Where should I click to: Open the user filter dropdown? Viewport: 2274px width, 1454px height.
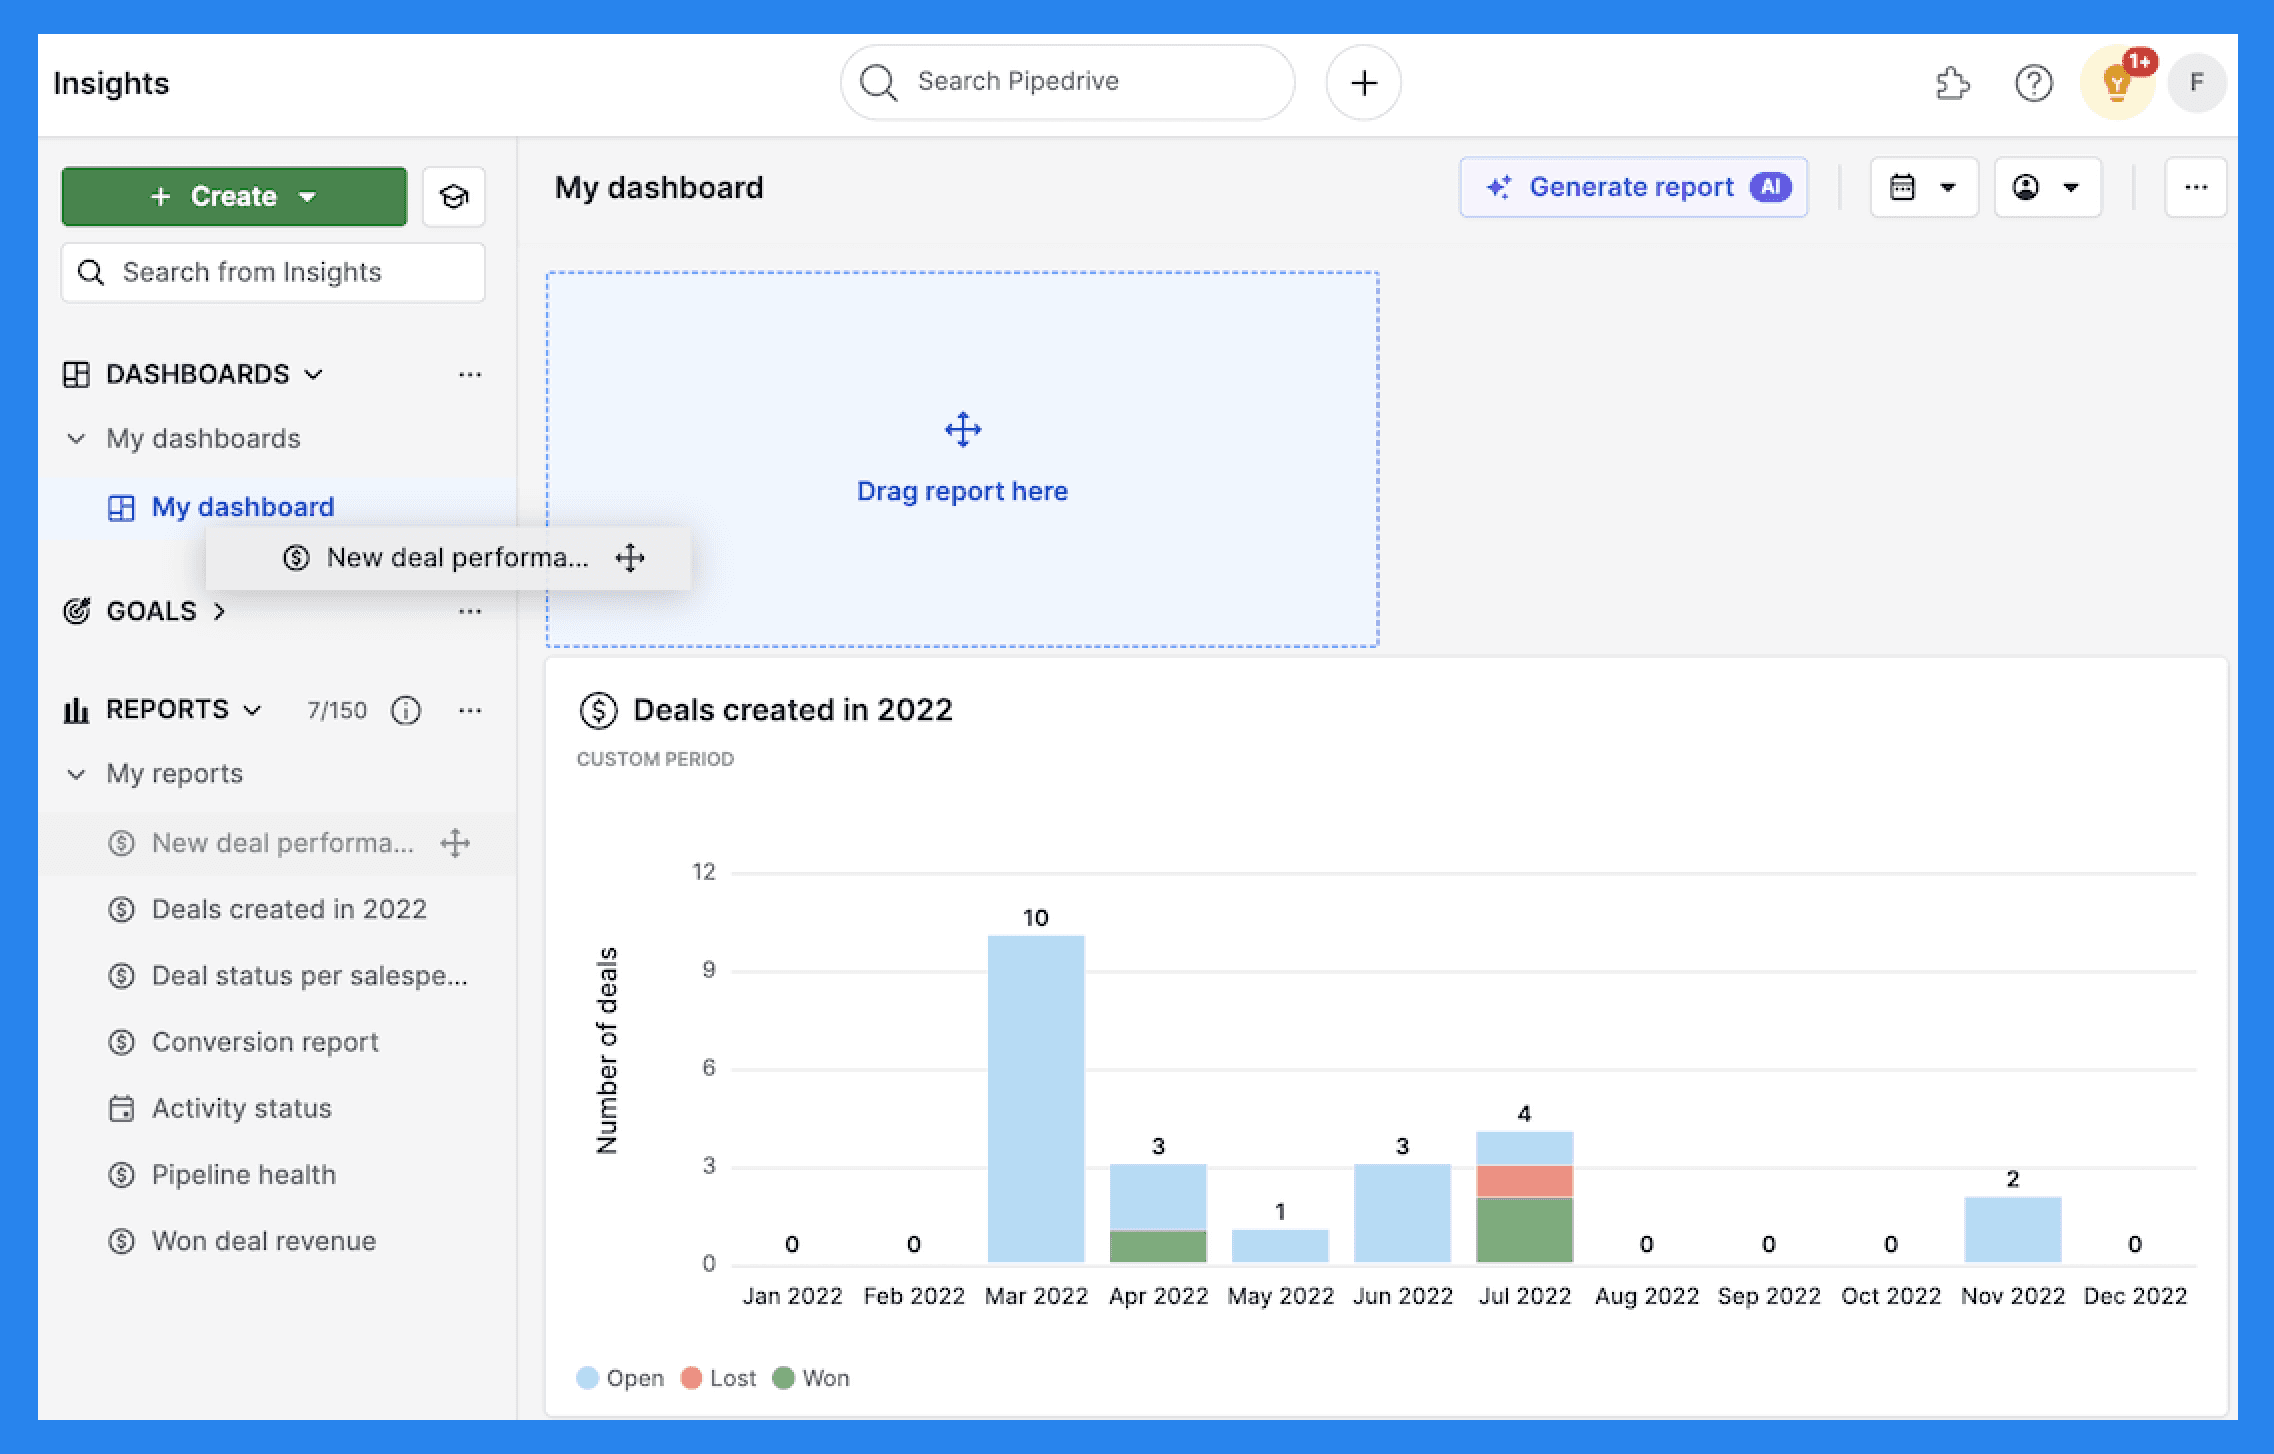(2048, 187)
